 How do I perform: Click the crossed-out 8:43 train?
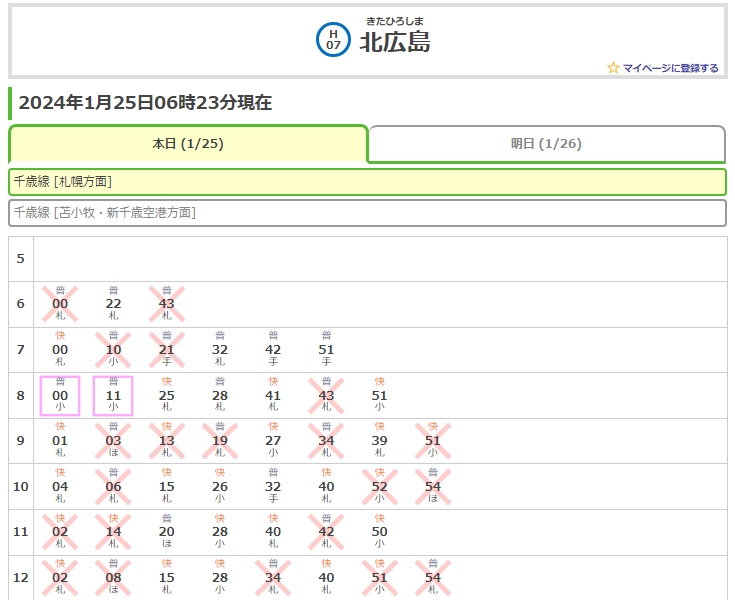pyautogui.click(x=326, y=395)
